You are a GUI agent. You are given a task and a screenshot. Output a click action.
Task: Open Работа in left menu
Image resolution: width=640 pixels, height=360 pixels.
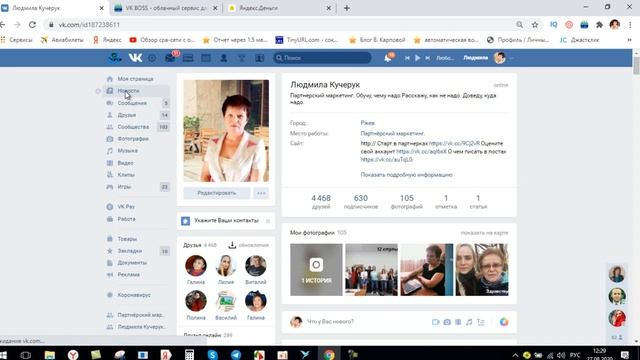127,219
